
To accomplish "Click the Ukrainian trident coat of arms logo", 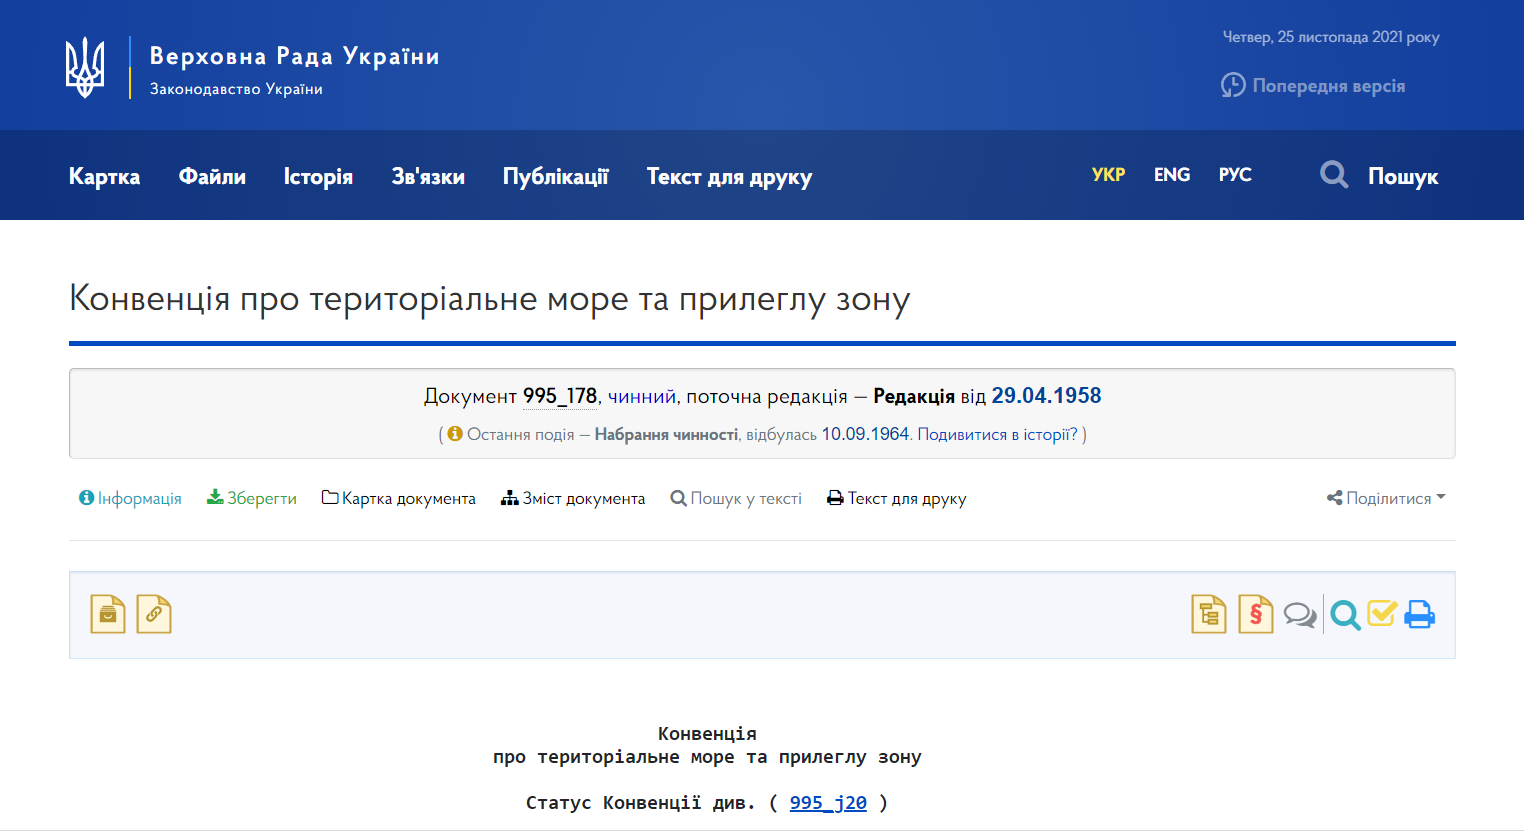I will [85, 67].
